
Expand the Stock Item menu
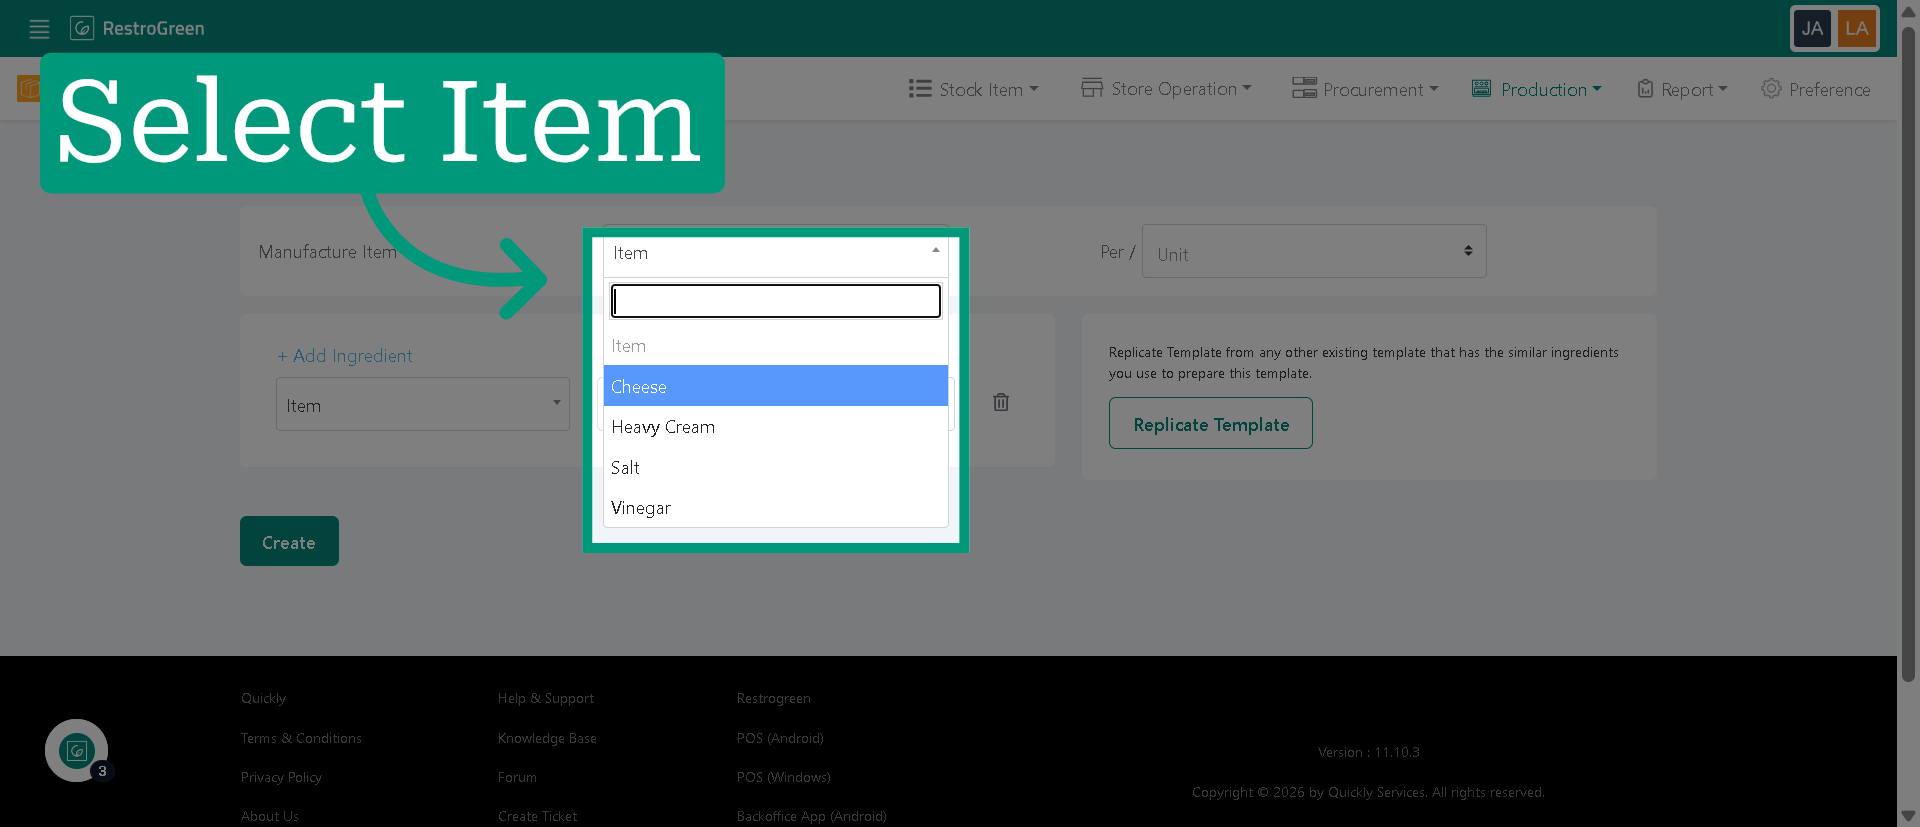pos(974,89)
